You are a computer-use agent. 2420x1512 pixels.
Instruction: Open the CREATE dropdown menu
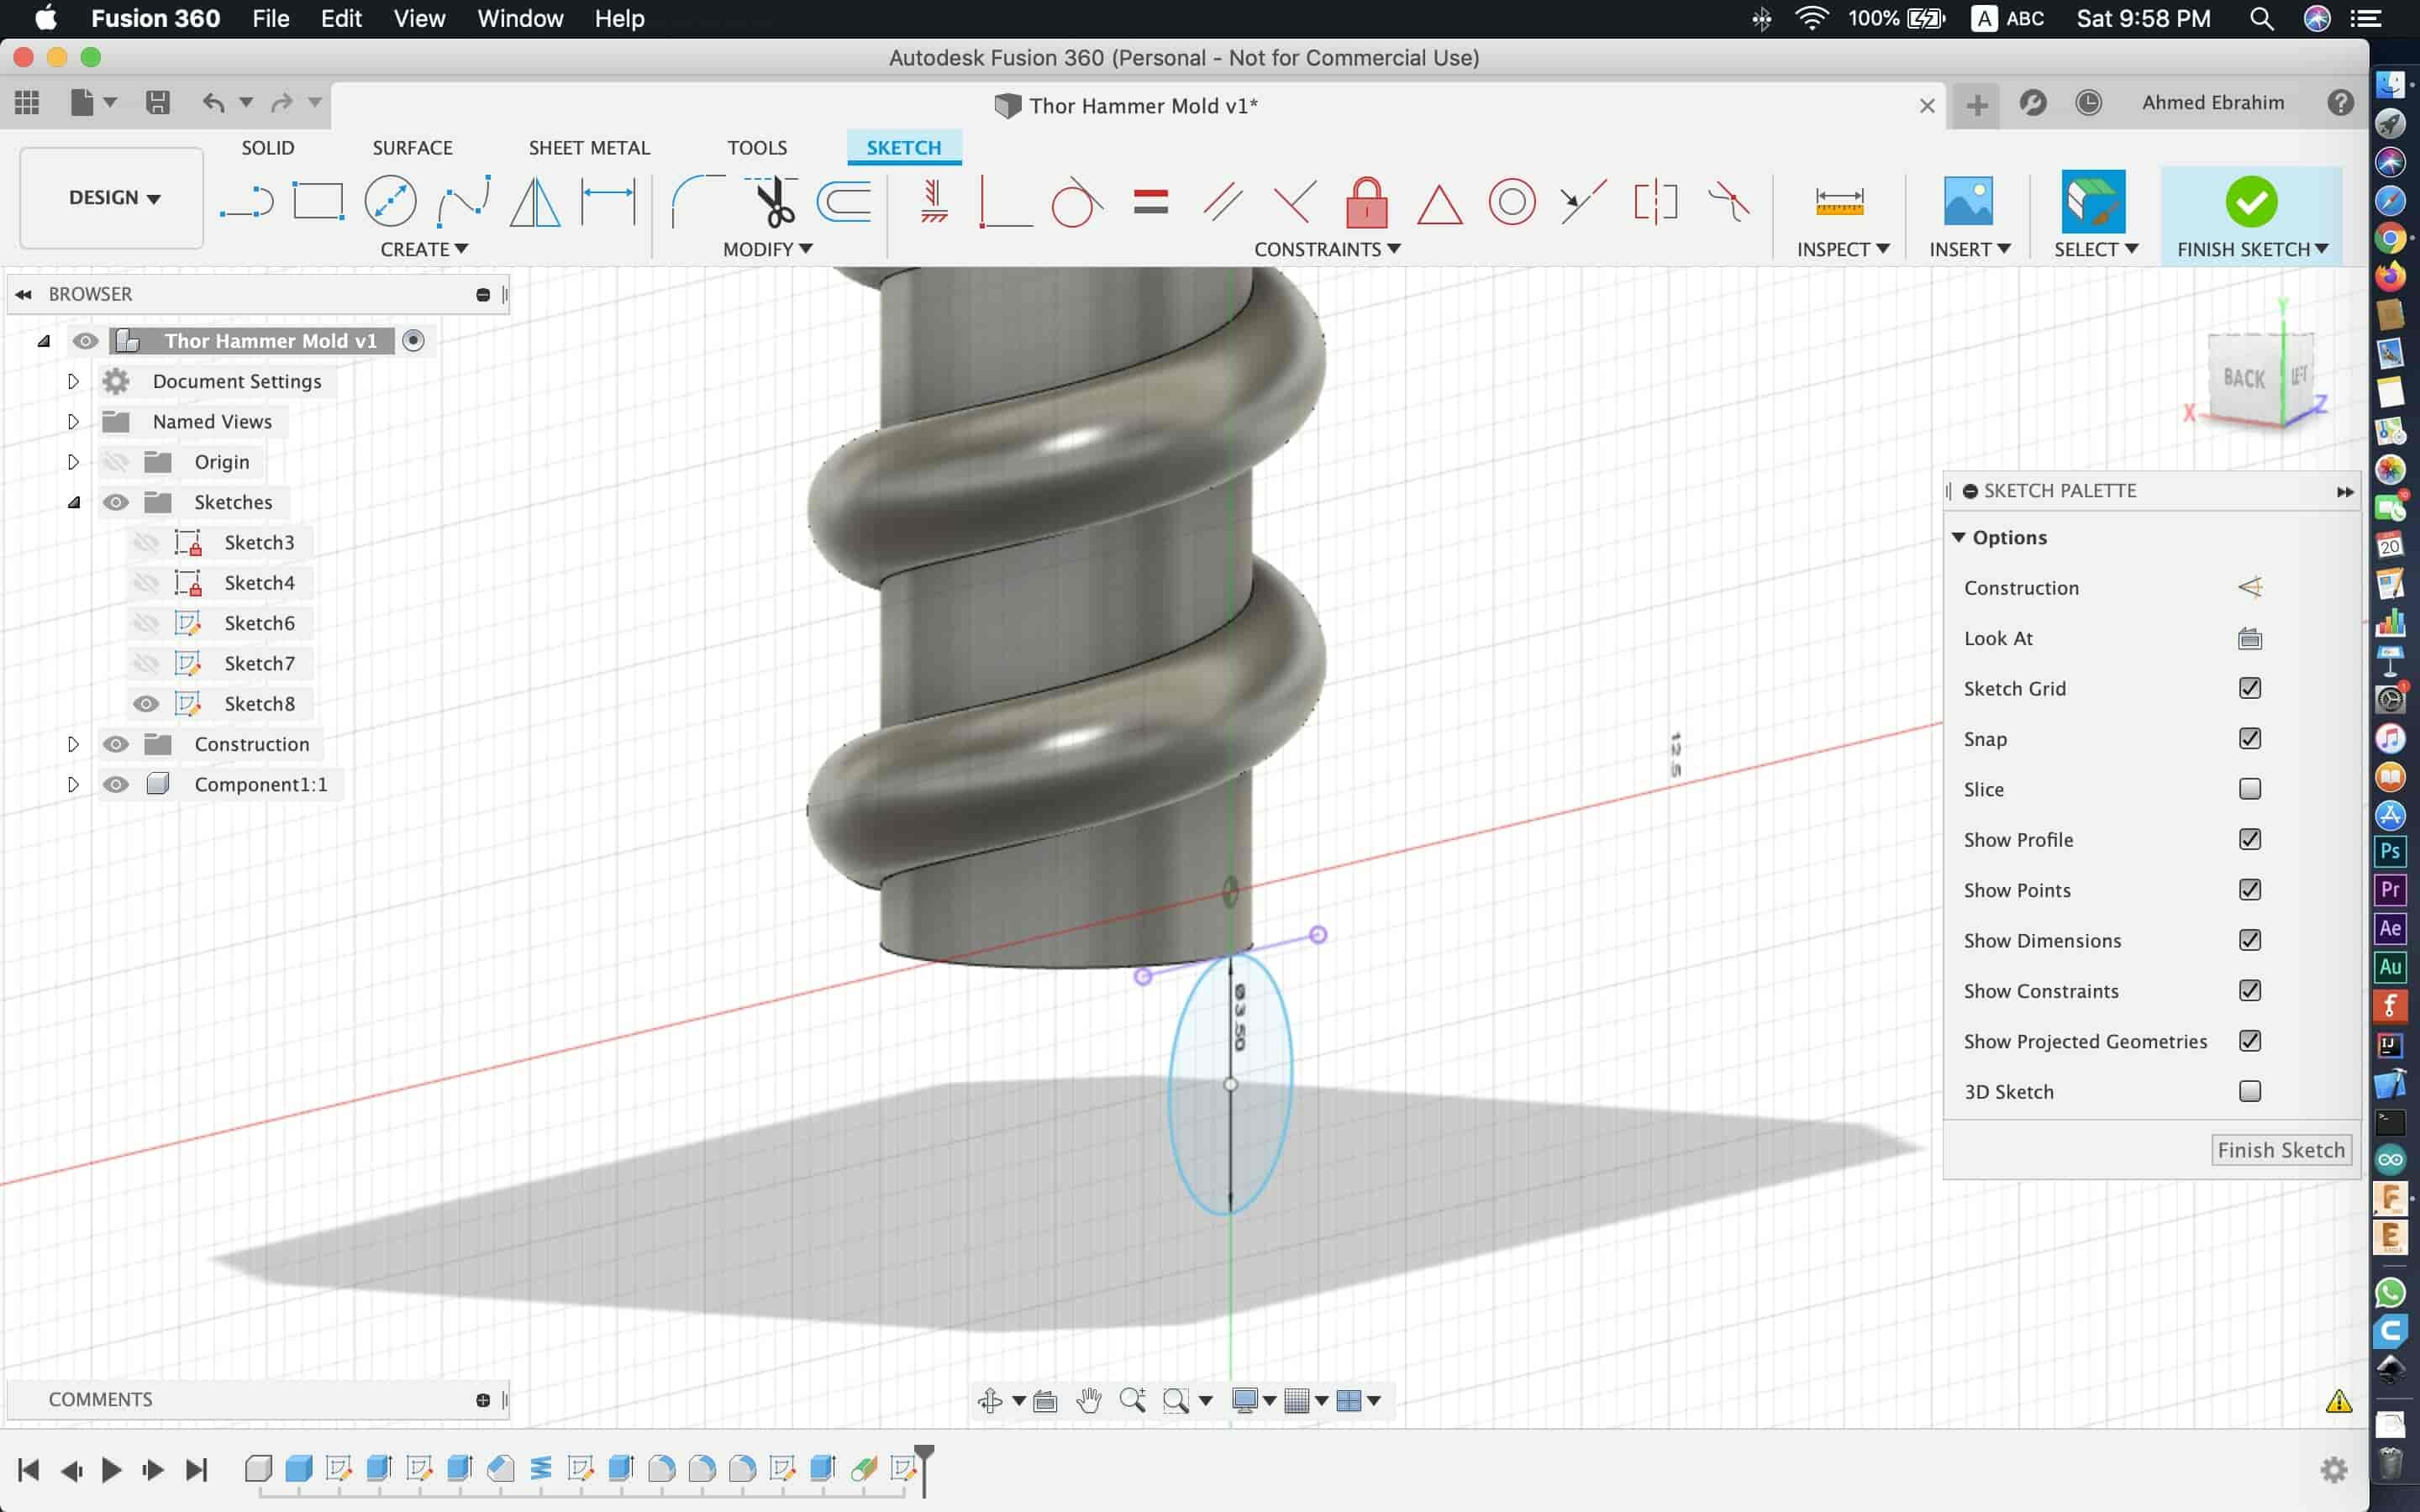[424, 249]
